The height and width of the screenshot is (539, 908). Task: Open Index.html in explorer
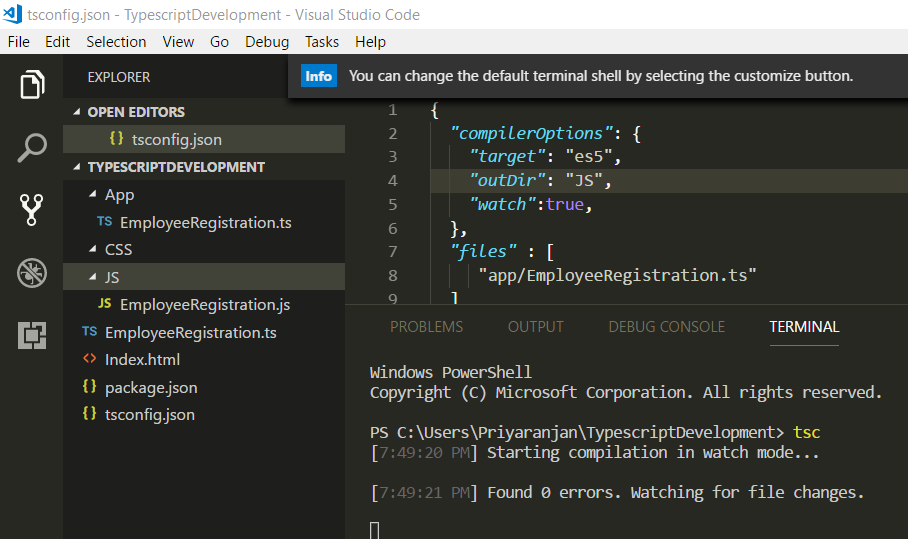(x=142, y=359)
